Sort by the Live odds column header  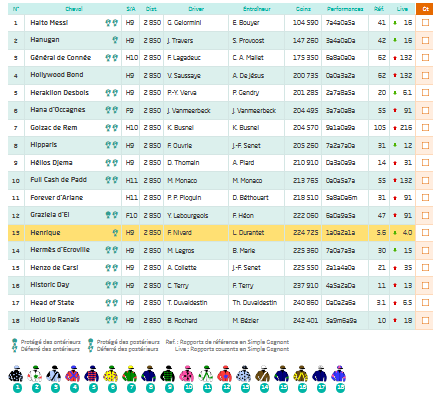[402, 9]
